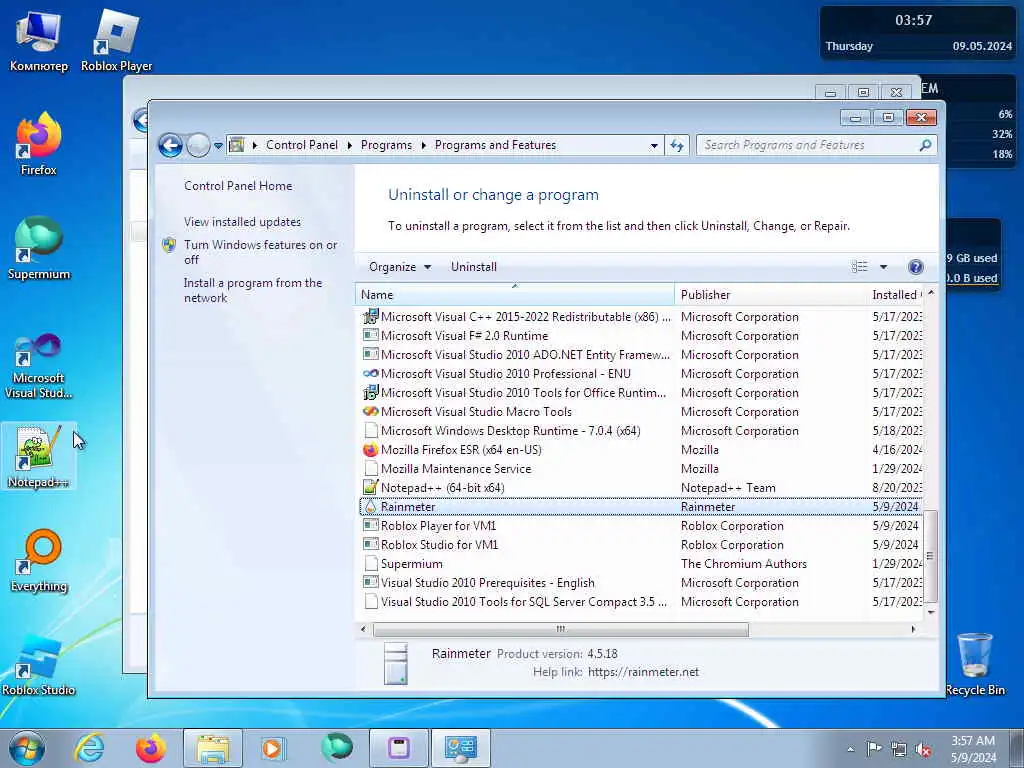Open the Компютер desktop icon

click(x=39, y=41)
